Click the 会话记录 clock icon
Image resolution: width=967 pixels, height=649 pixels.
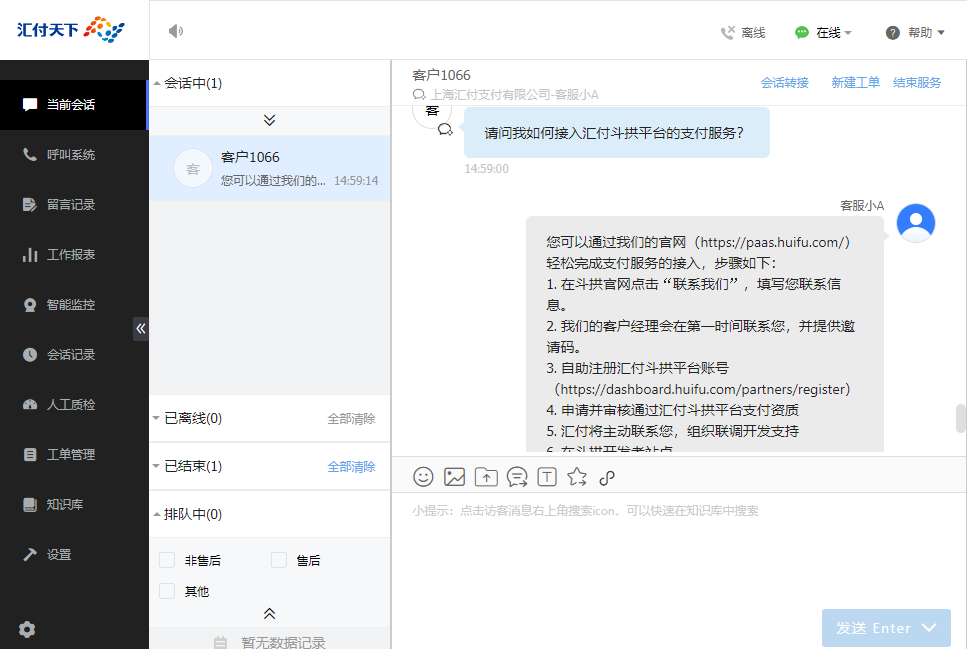coord(30,354)
